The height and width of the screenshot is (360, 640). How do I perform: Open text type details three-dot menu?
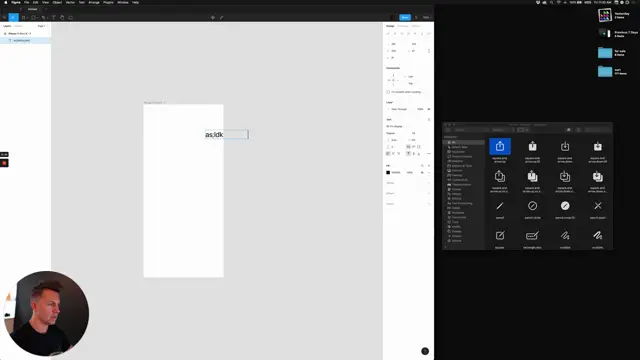coord(429,153)
